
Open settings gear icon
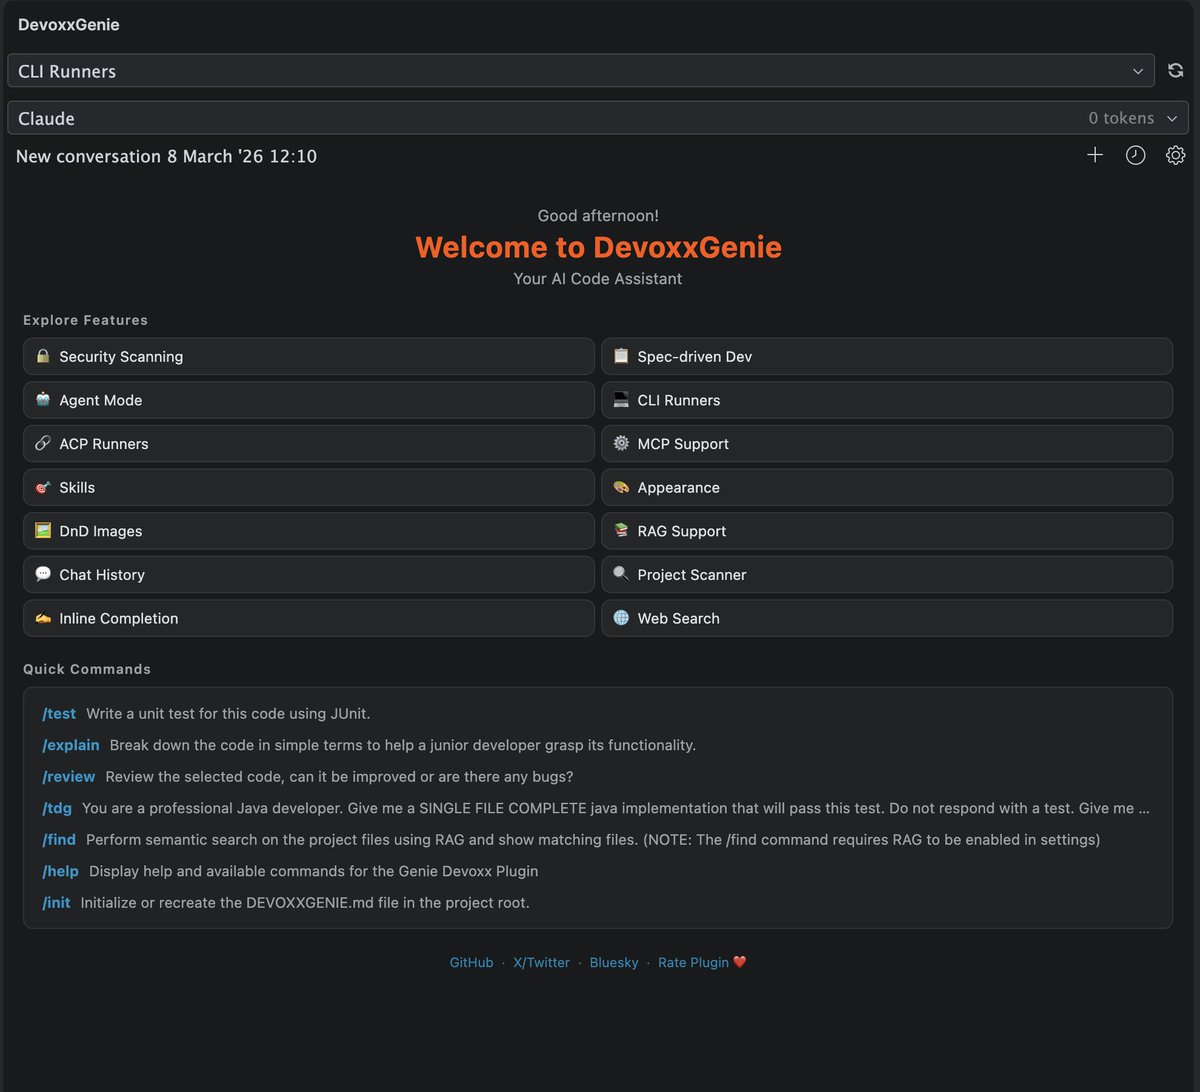coord(1176,155)
